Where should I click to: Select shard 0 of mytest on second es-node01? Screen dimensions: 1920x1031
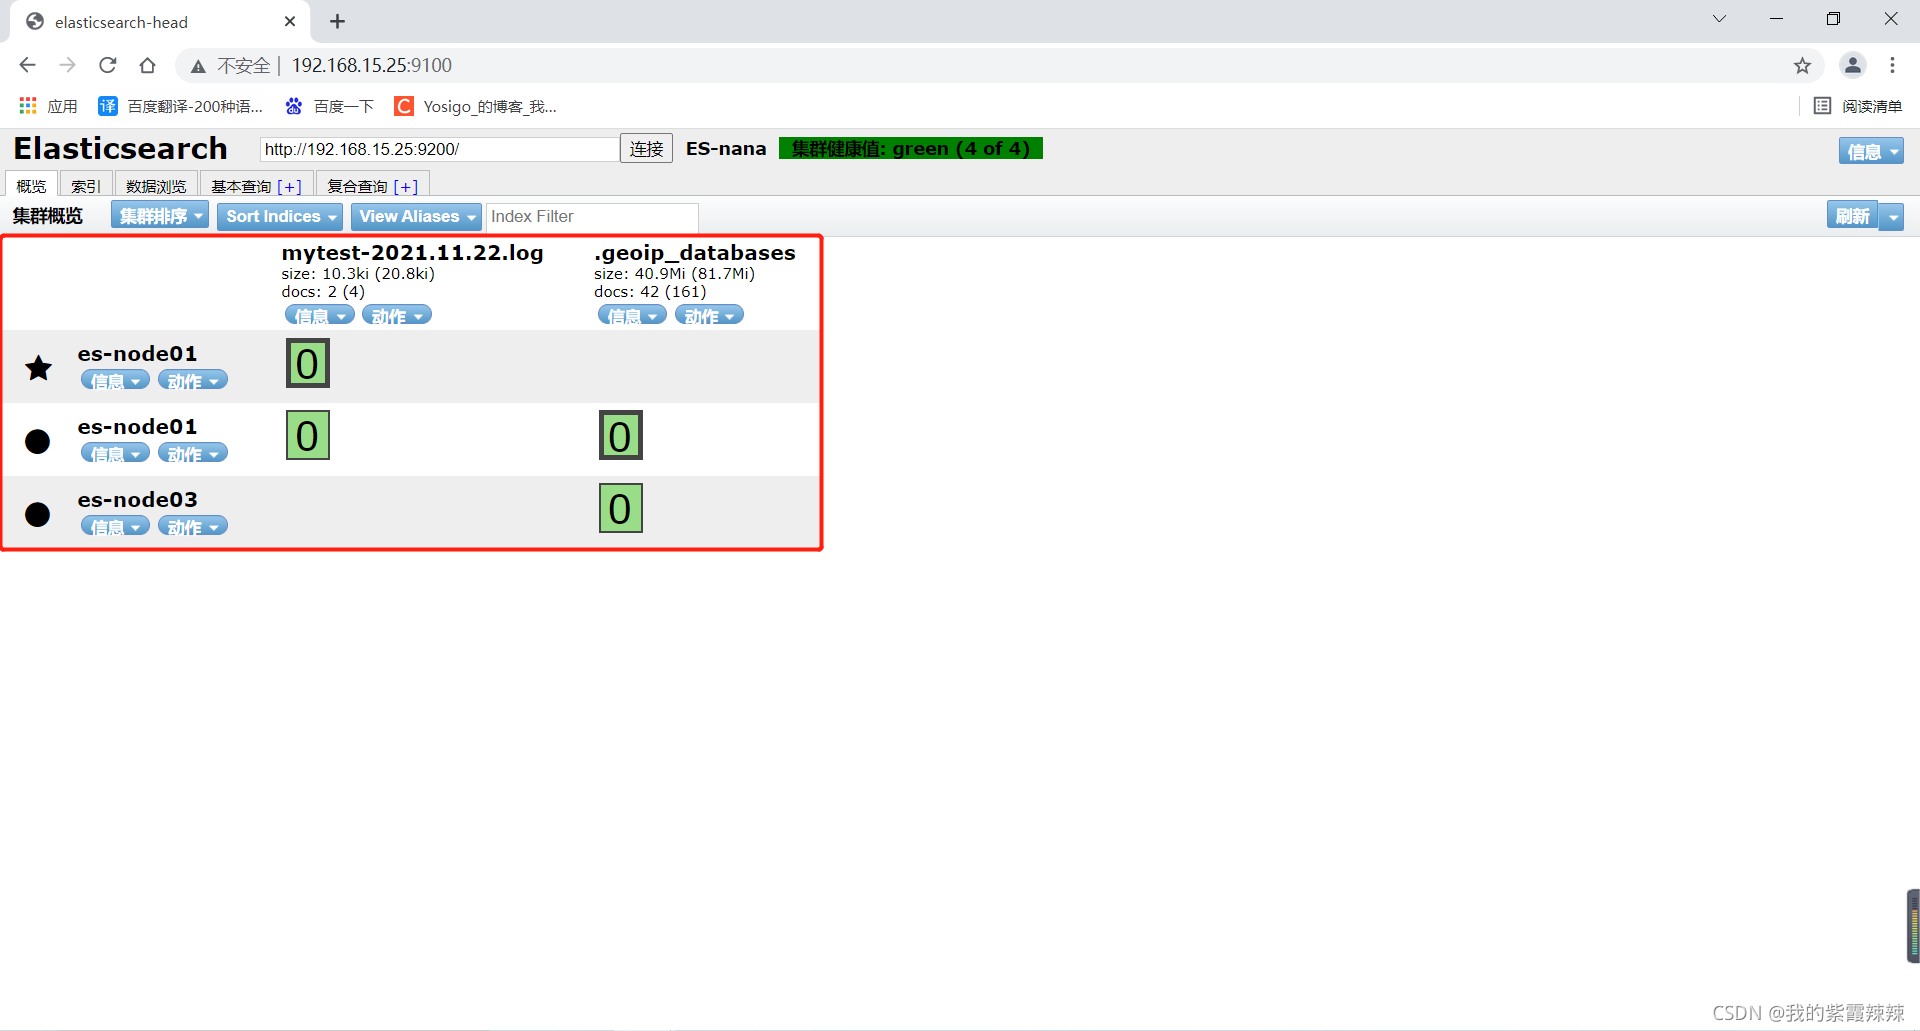pos(308,435)
